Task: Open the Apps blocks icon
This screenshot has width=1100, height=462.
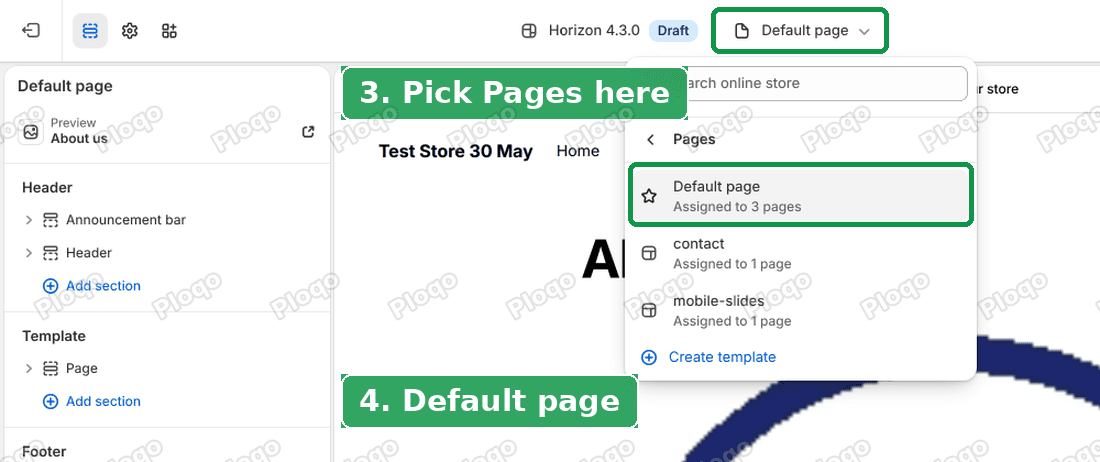Action: [169, 31]
